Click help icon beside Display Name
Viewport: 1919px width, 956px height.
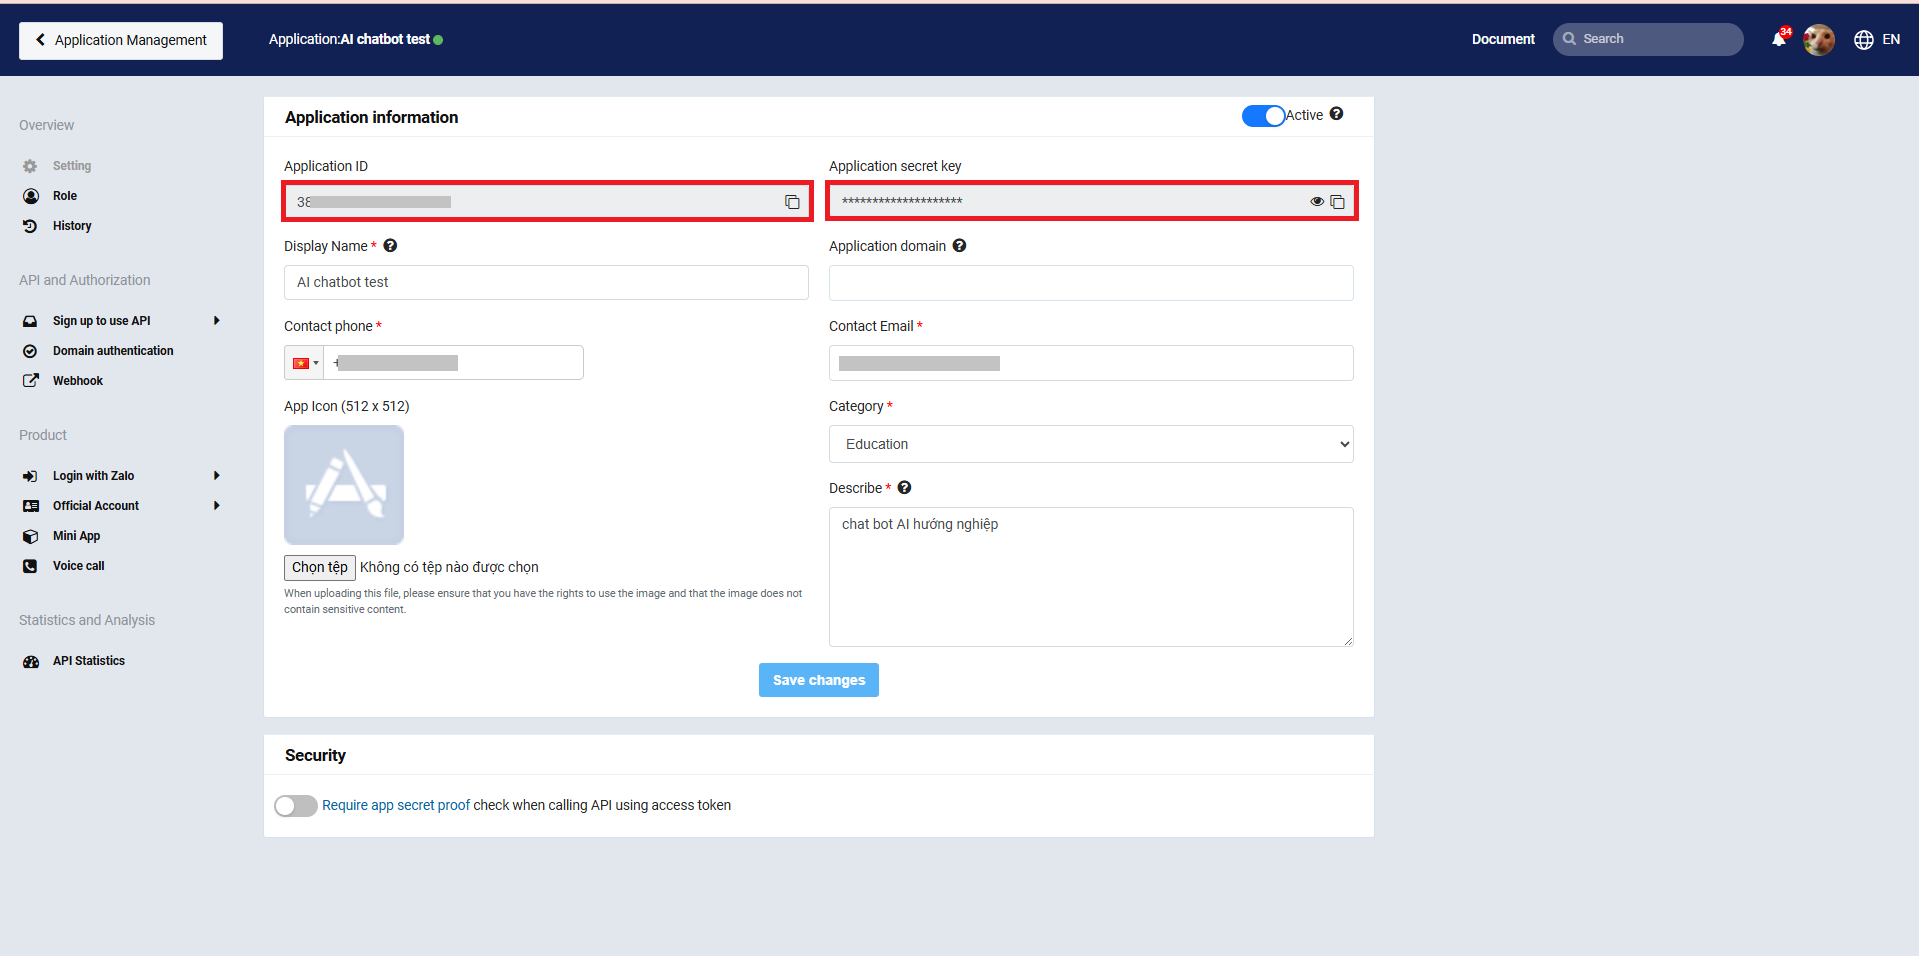(x=390, y=246)
